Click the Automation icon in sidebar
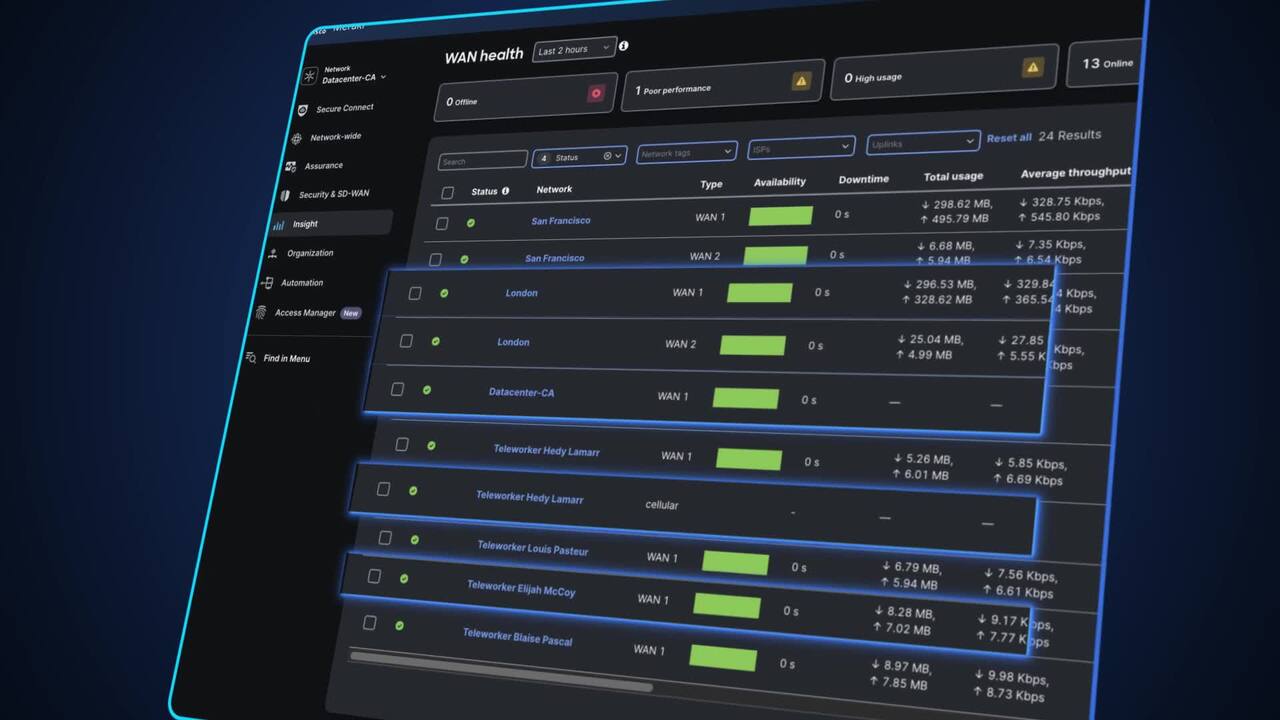 click(x=267, y=283)
